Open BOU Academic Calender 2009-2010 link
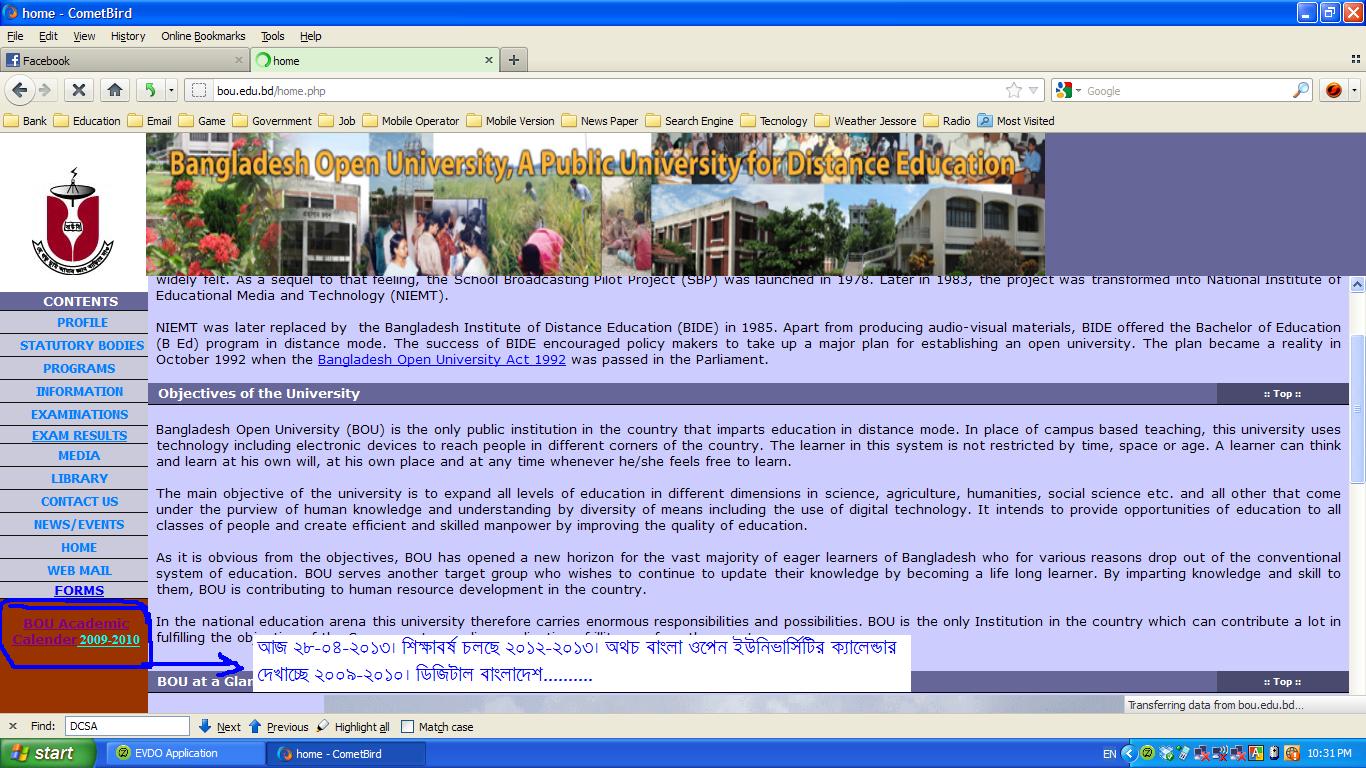 click(76, 632)
